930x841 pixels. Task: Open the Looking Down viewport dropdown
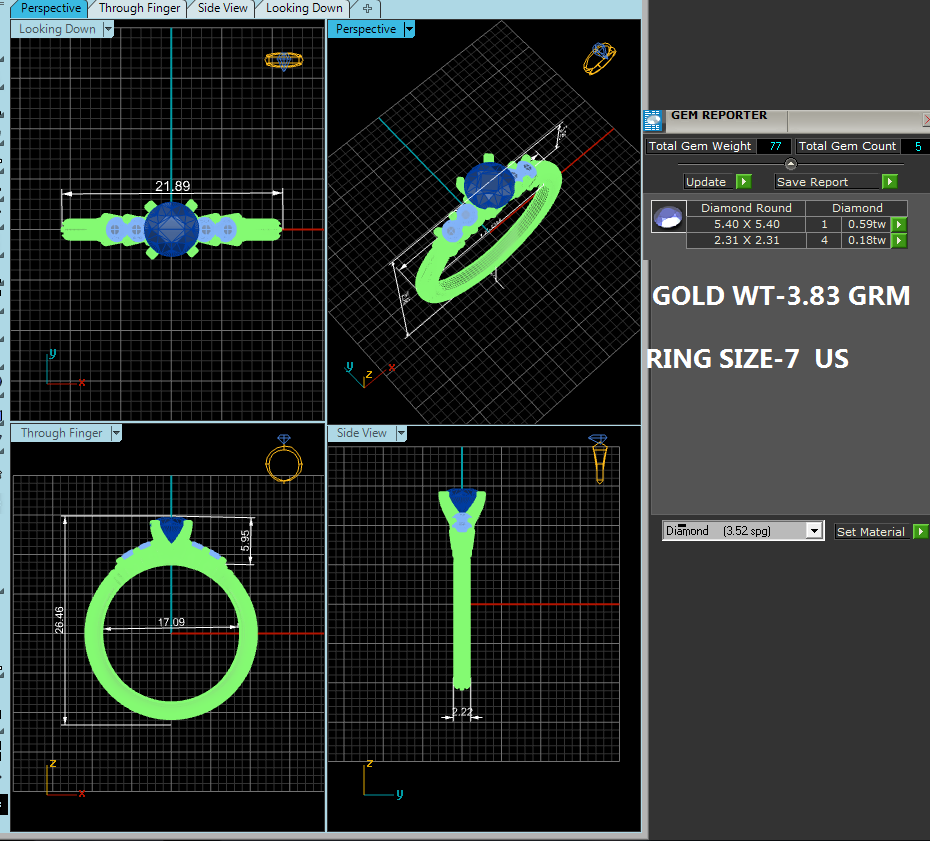tap(108, 29)
